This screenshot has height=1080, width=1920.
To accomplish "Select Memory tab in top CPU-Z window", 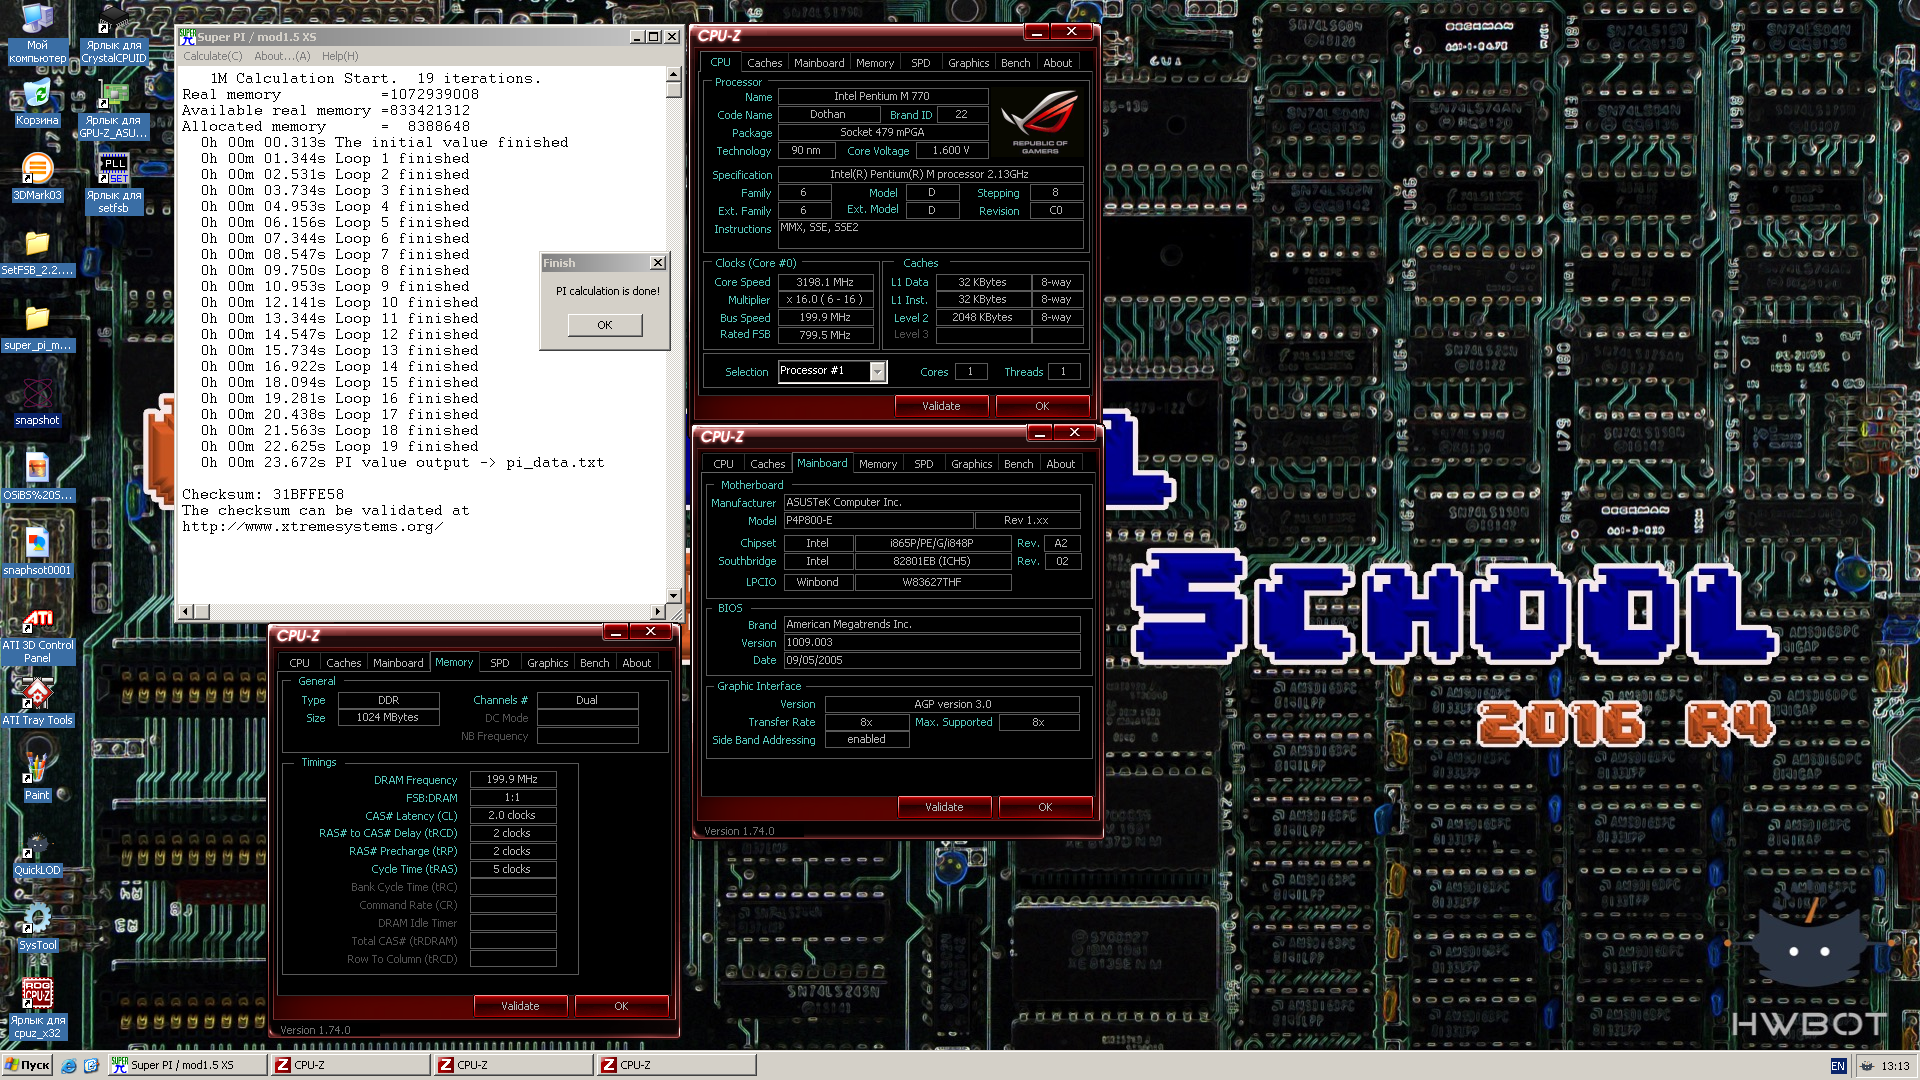I will tap(875, 63).
